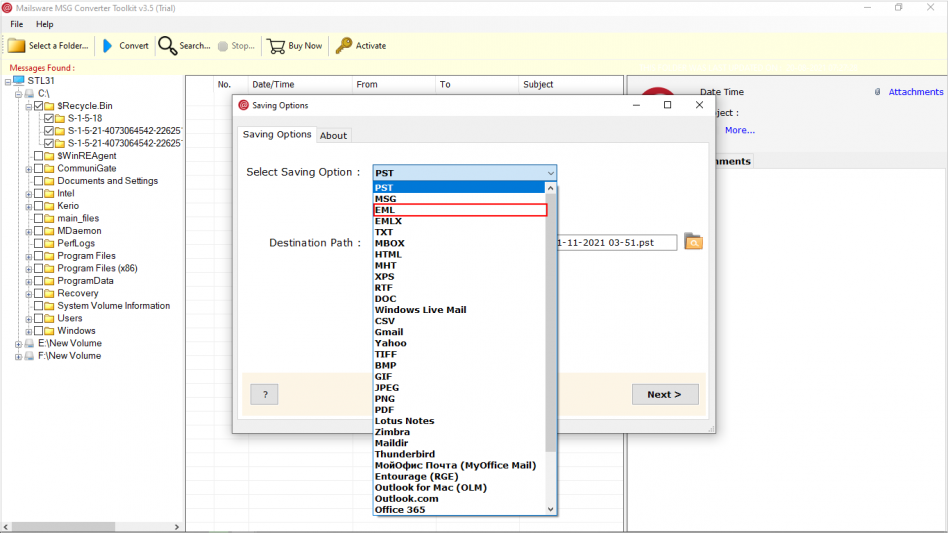Expand the F:\New Volume node

tap(19, 357)
